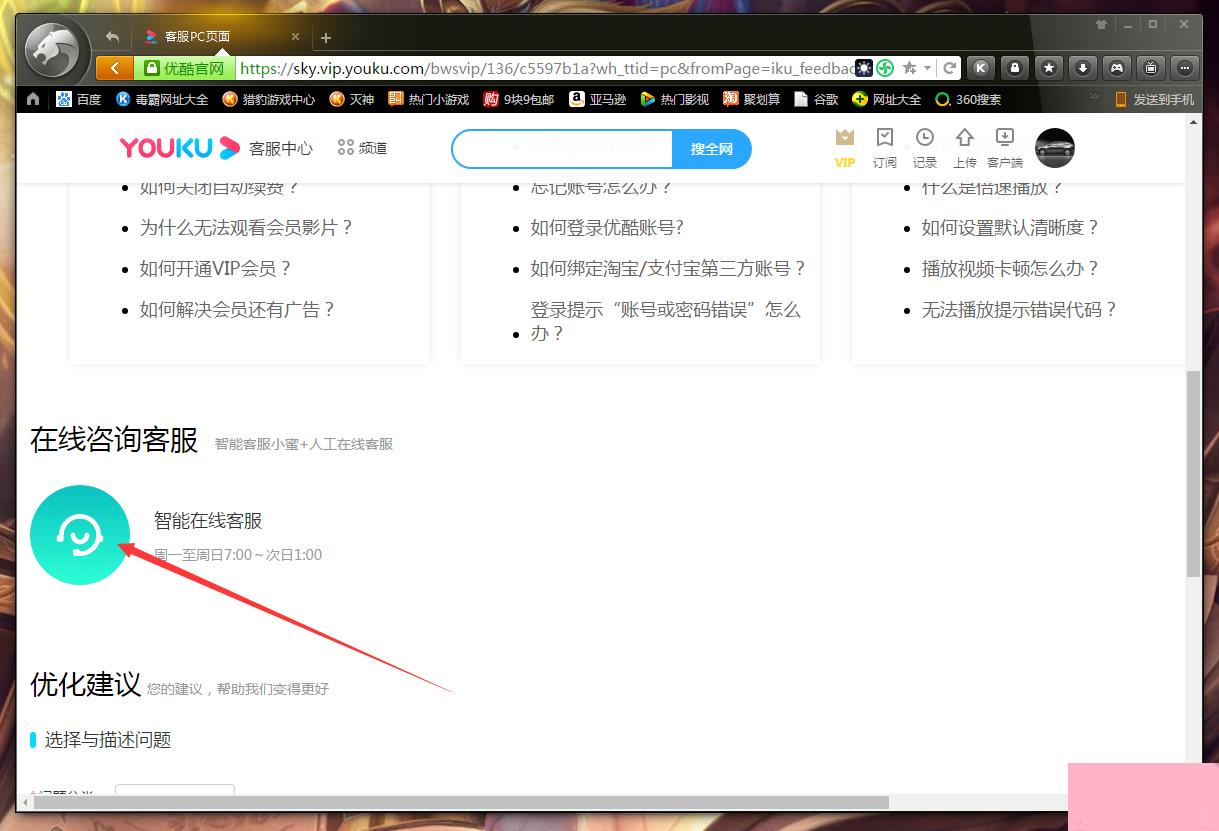Click the Cheetah browser logo button
Screen dimensions: 1219x831
point(53,50)
